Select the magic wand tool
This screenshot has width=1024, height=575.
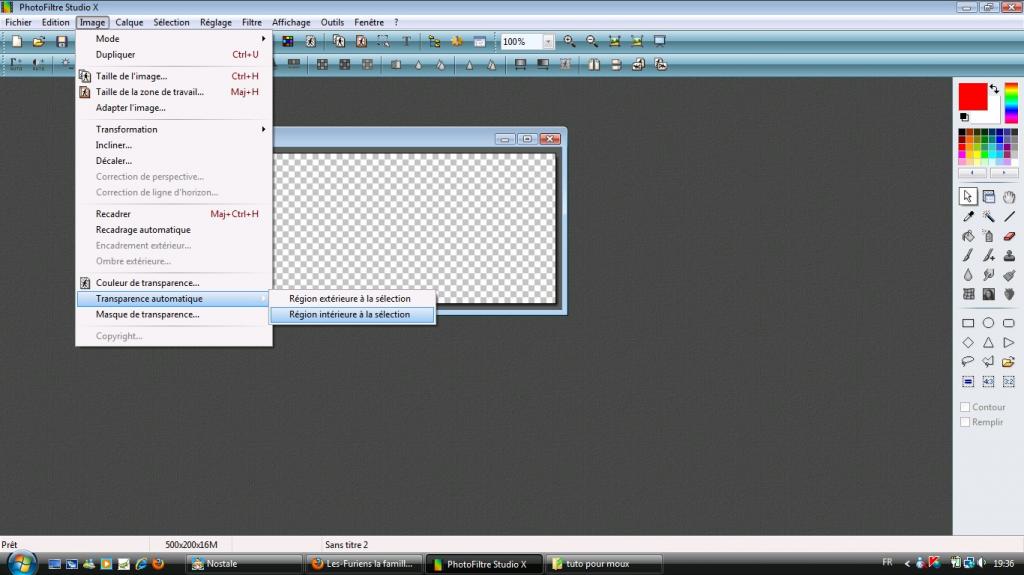click(x=989, y=216)
